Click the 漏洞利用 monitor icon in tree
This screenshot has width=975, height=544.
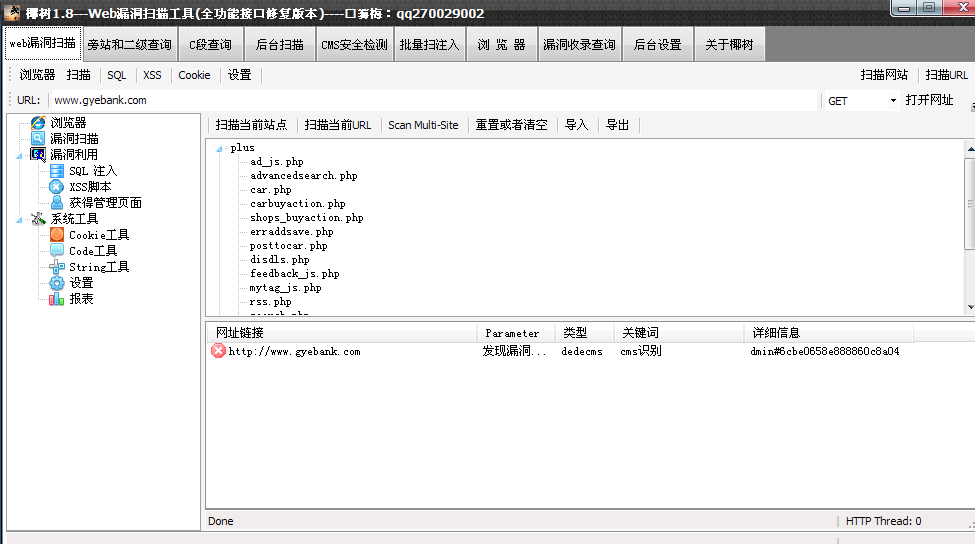click(38, 154)
